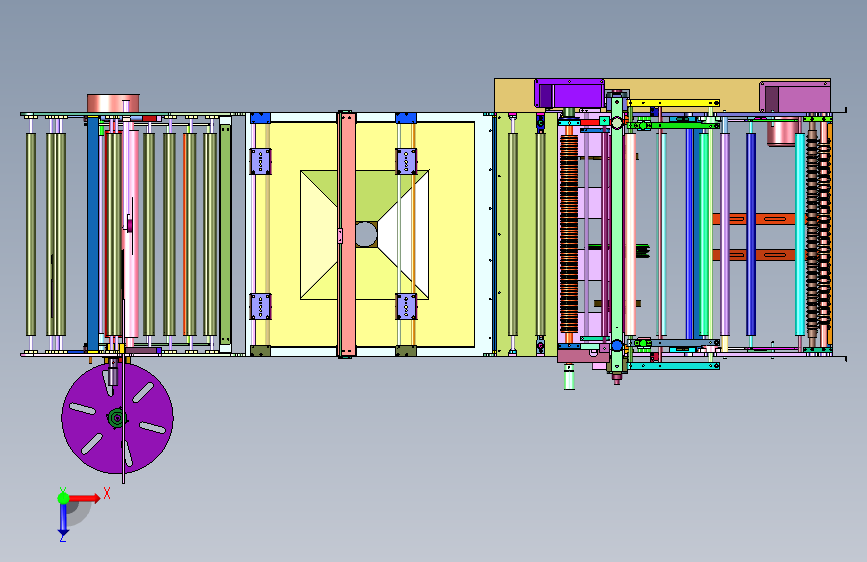This screenshot has height=562, width=867.
Task: Click the green Y axis dot on the triad
Action: [64, 498]
